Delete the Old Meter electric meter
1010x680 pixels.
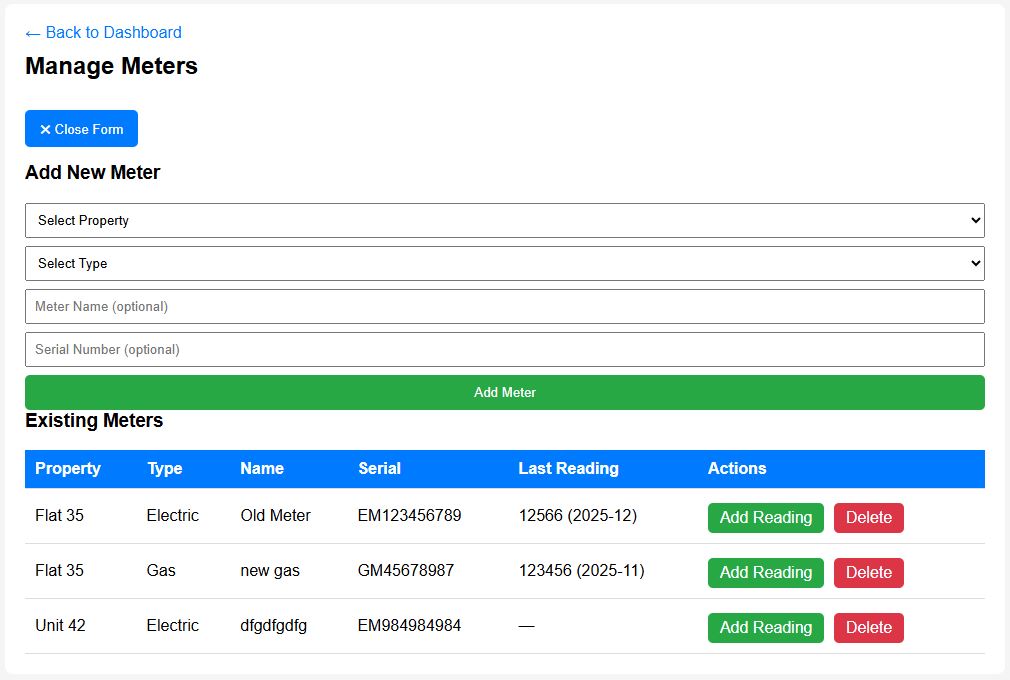(x=868, y=517)
